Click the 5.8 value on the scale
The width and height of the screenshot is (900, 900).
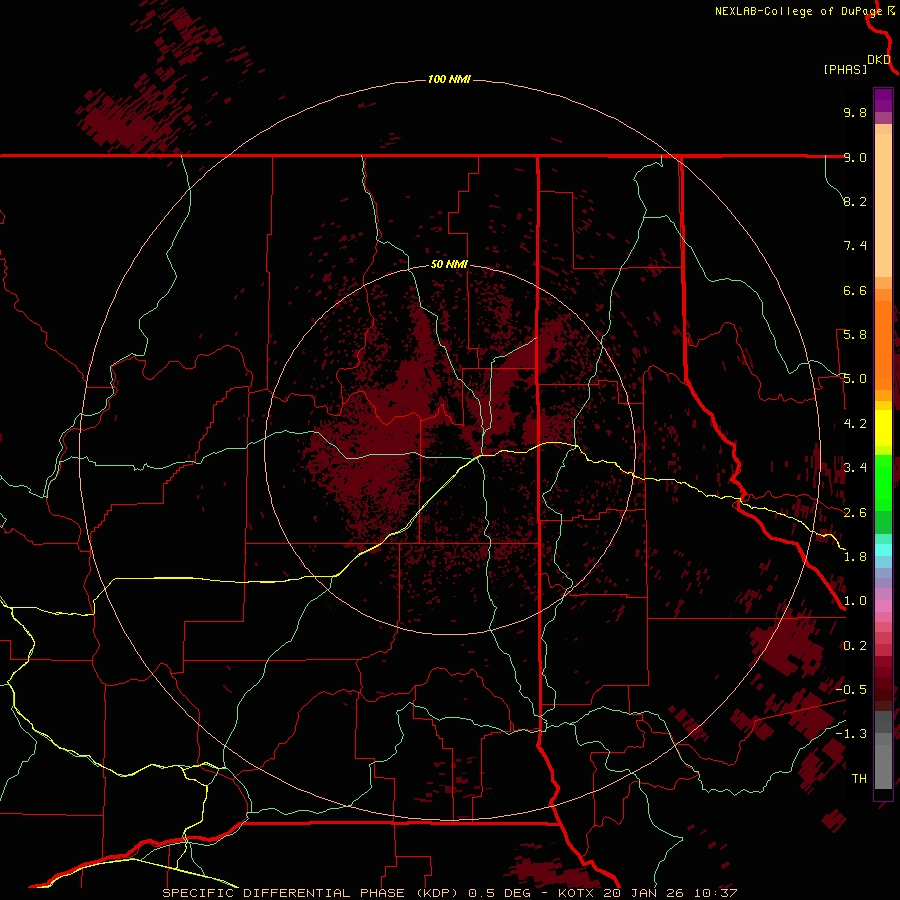[x=855, y=335]
